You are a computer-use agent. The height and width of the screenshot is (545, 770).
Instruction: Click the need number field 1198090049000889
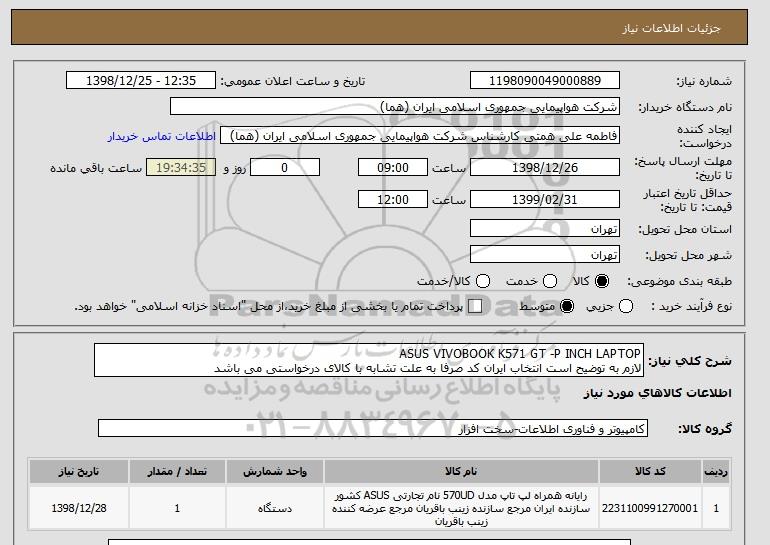(545, 81)
